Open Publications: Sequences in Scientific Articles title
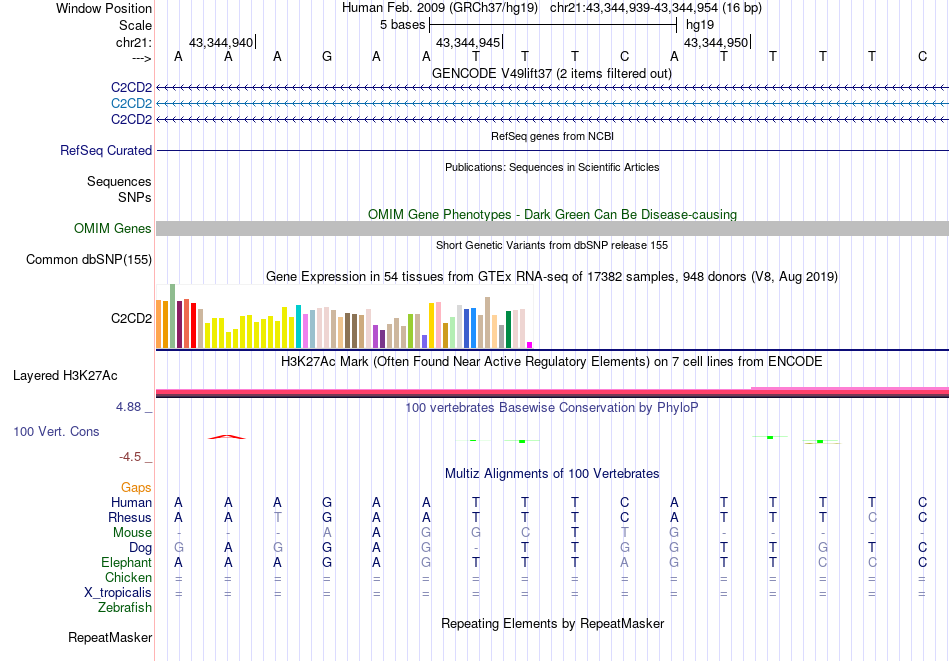950x661 pixels. click(x=552, y=167)
